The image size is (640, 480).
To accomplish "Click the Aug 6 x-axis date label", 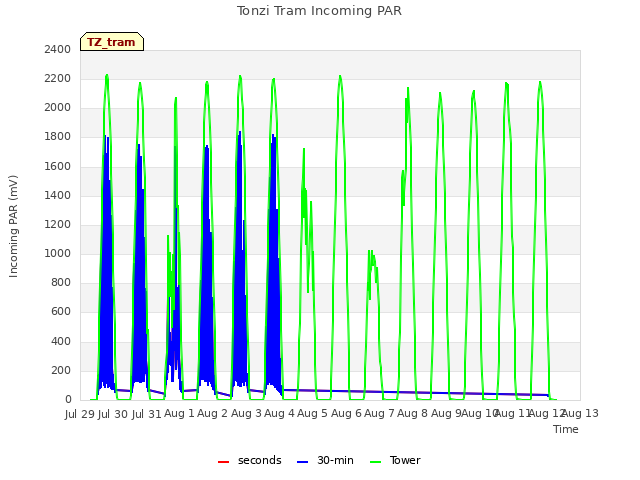I will pos(346,413).
